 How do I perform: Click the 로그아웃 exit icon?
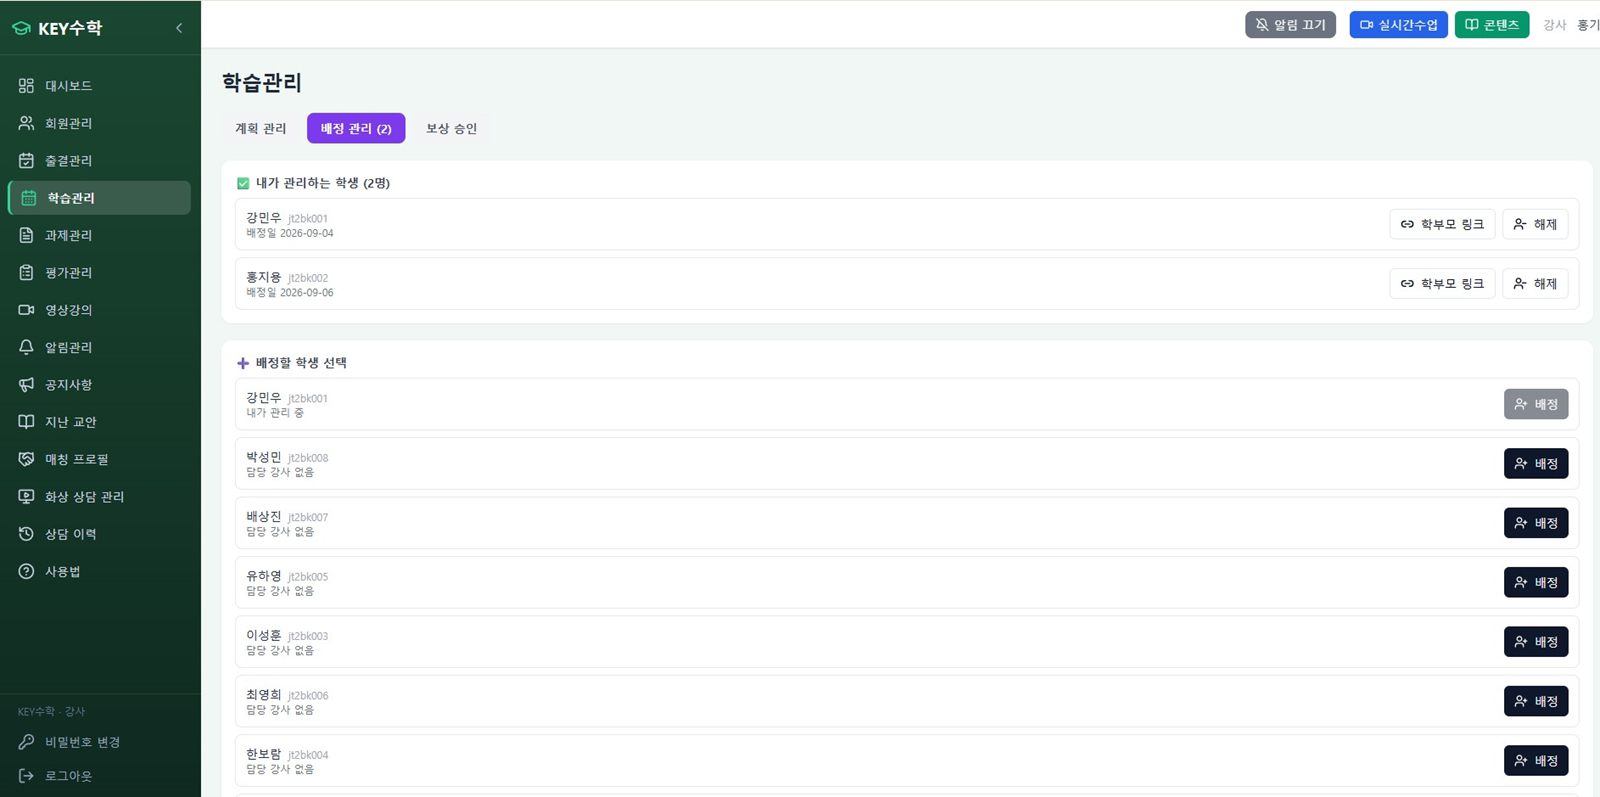(x=26, y=776)
